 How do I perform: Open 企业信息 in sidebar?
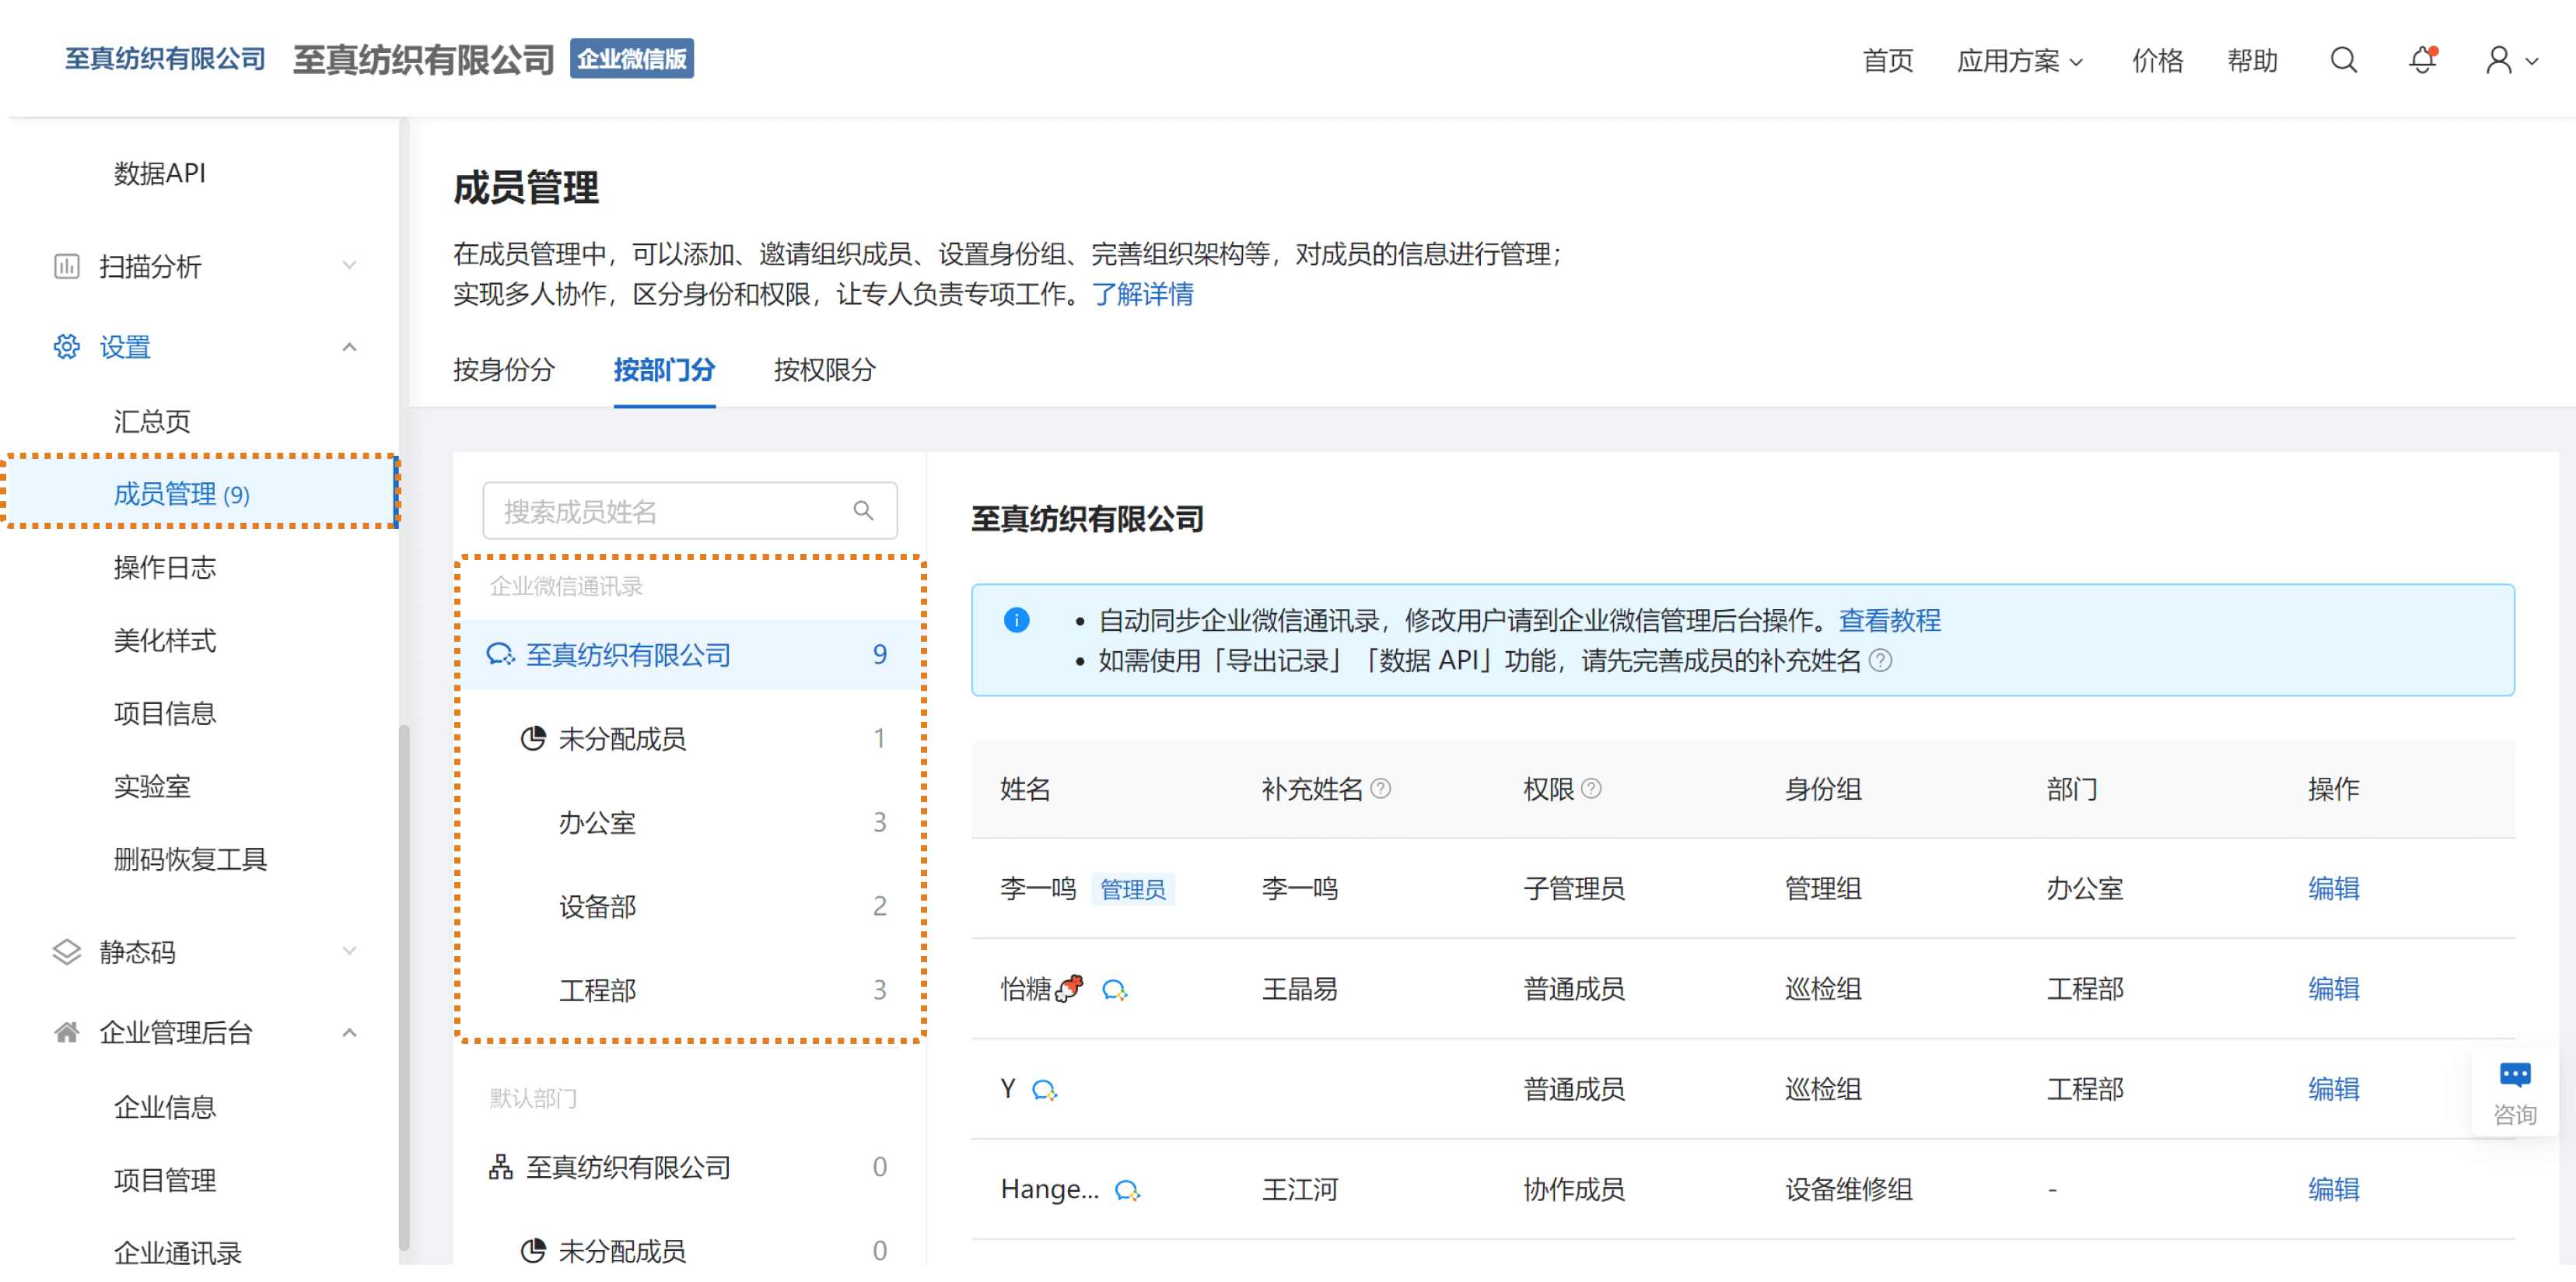165,1107
